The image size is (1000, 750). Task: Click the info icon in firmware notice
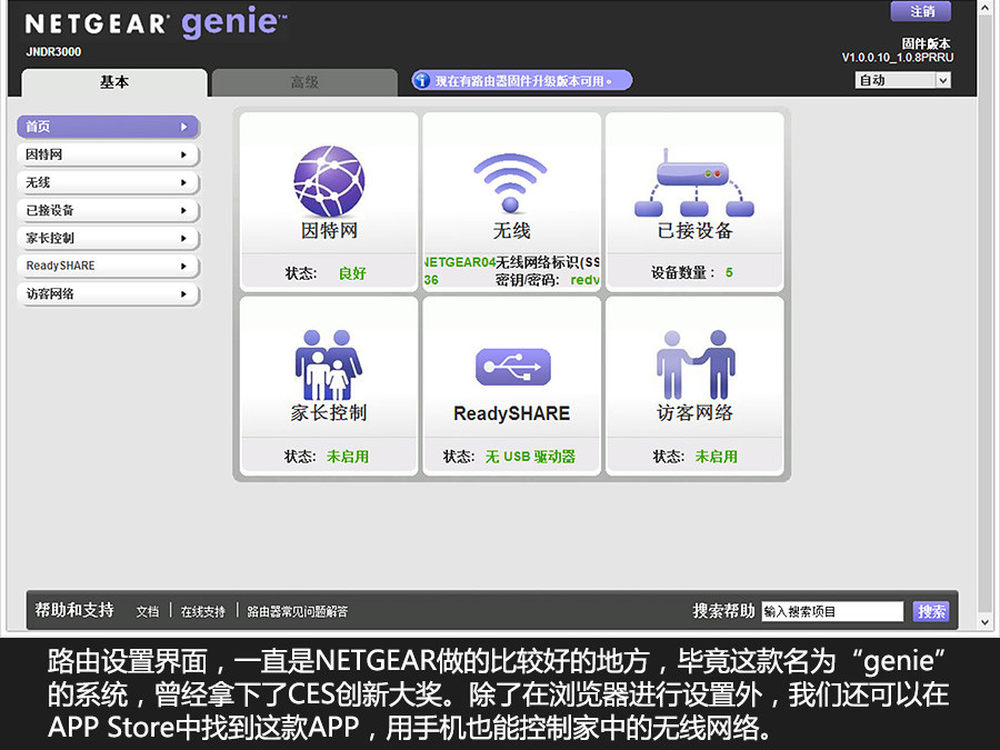click(x=421, y=80)
